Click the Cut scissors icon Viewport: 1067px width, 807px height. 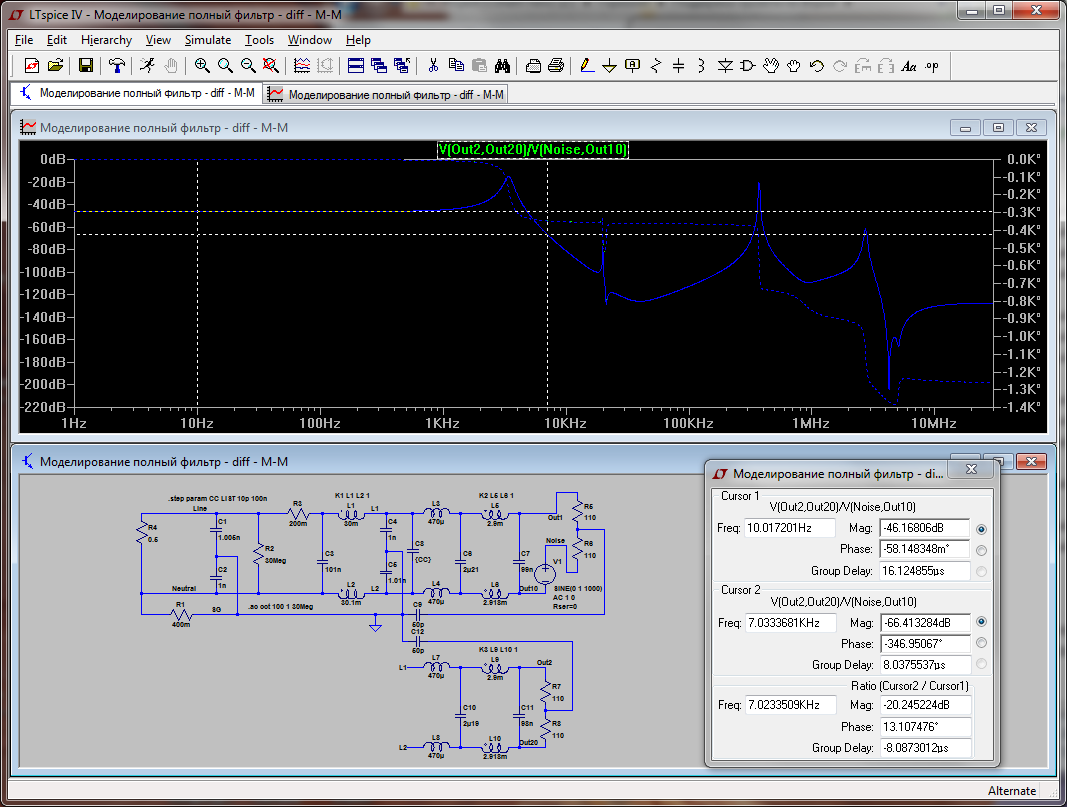click(433, 66)
